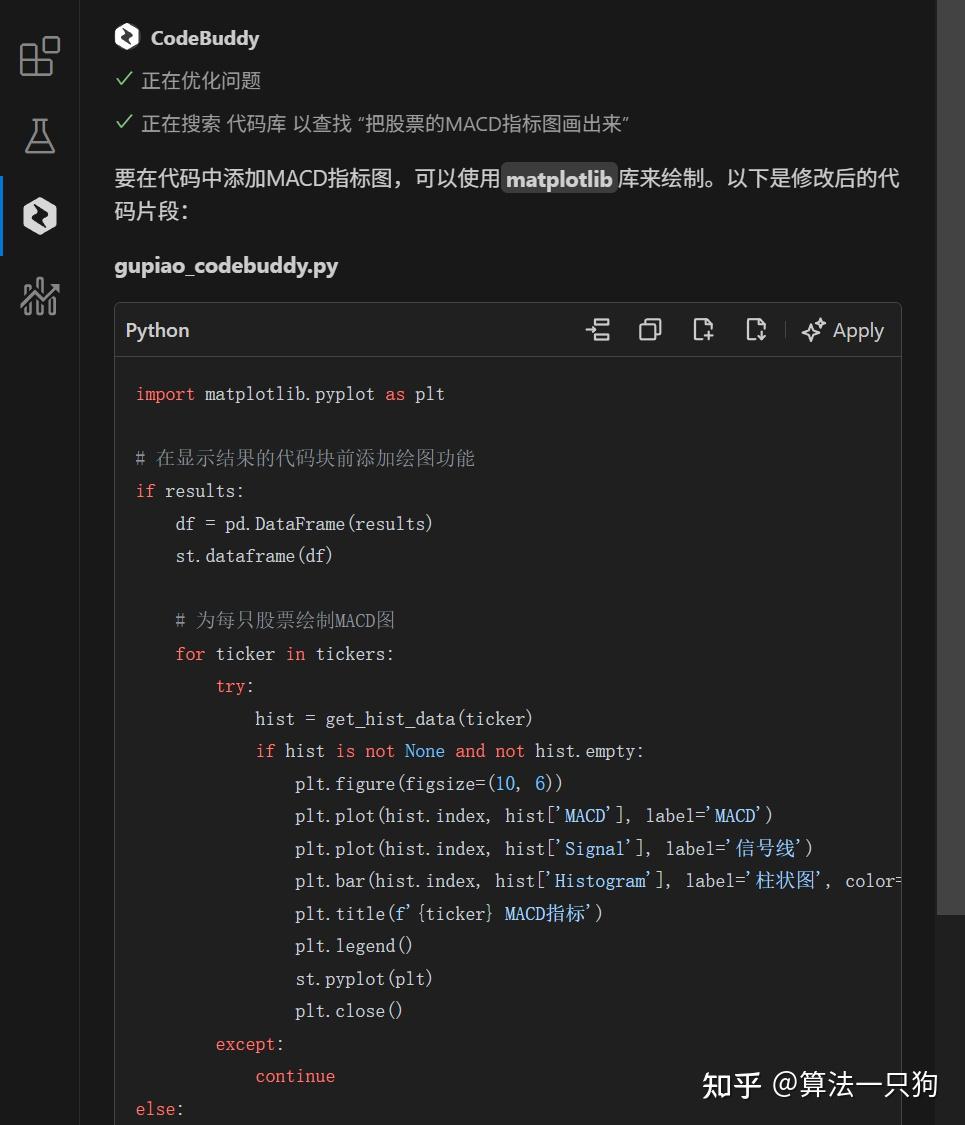965x1125 pixels.
Task: Open the Testing flask panel
Action: pyautogui.click(x=40, y=136)
